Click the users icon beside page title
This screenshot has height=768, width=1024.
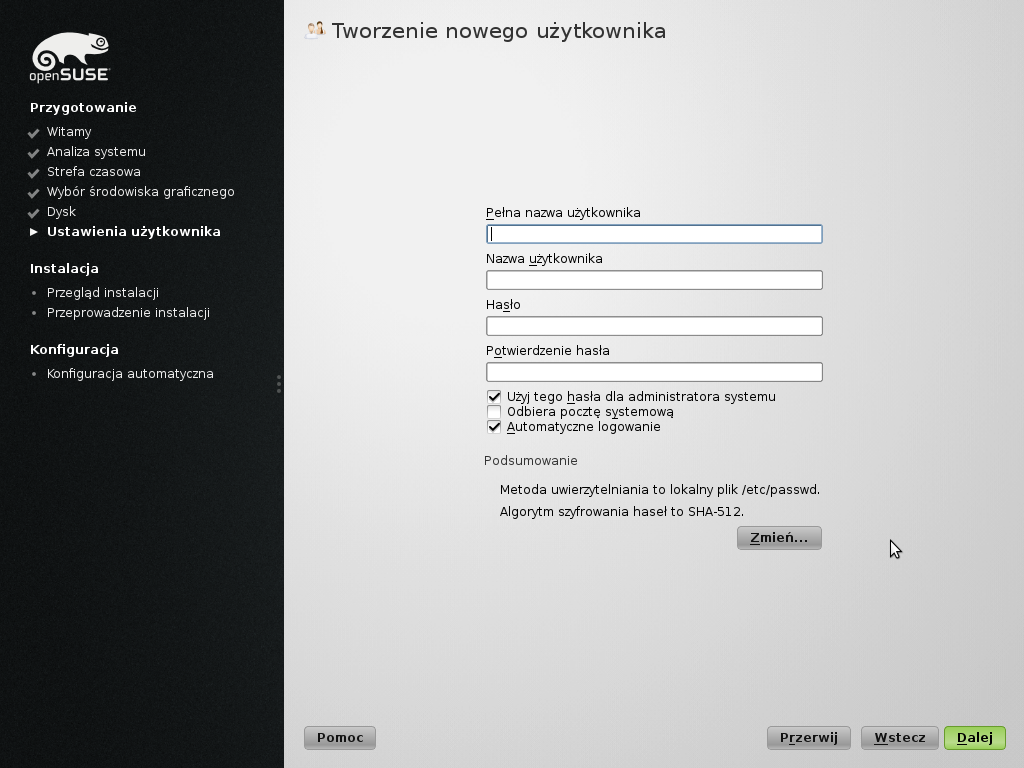tap(315, 30)
